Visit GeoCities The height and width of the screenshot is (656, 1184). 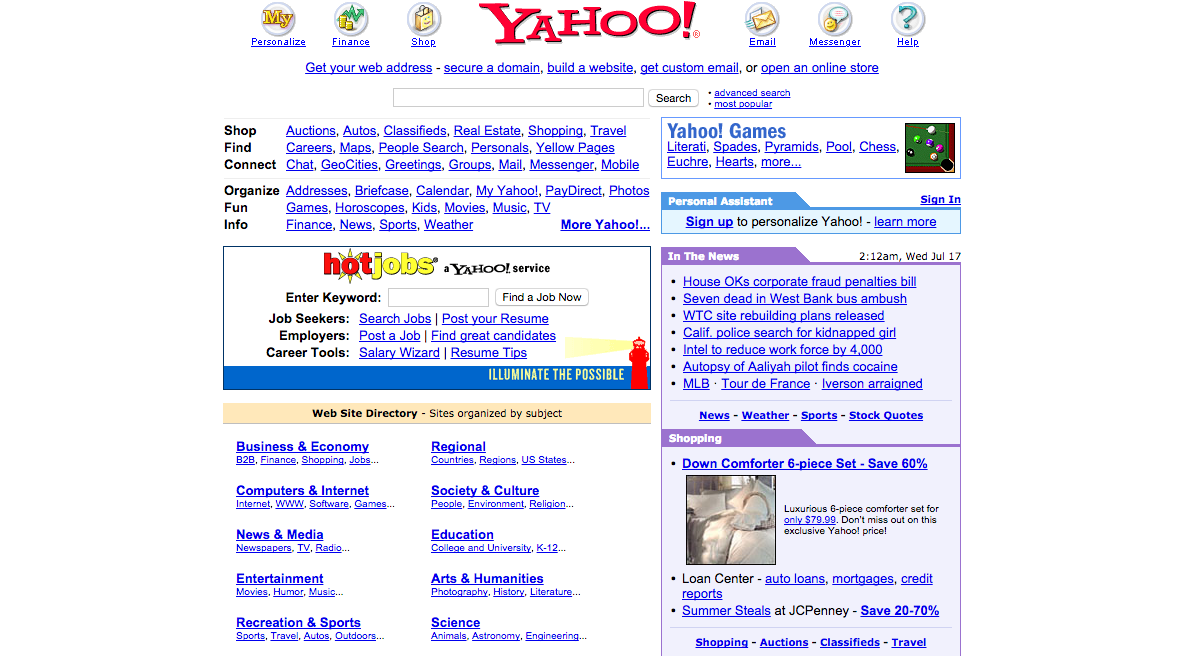pyautogui.click(x=349, y=165)
